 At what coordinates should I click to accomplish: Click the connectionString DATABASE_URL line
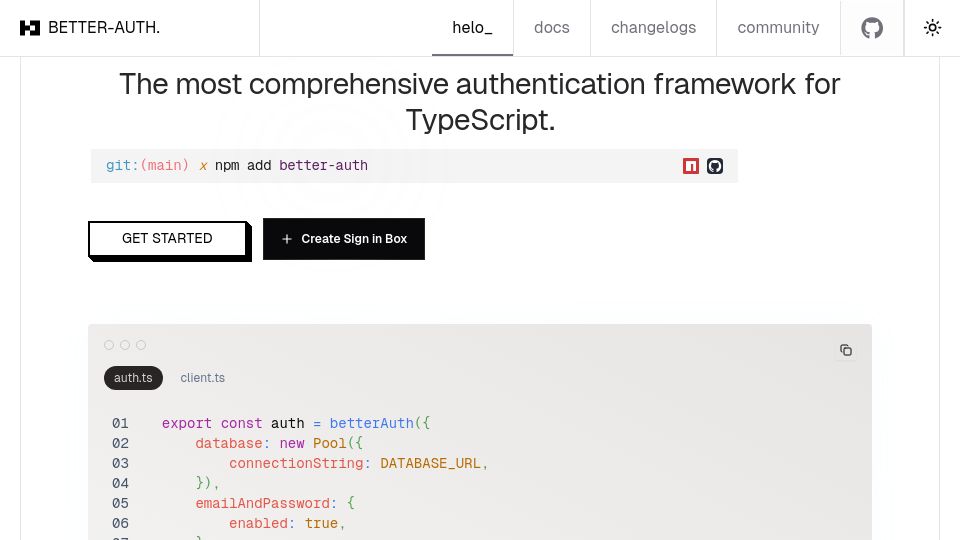click(359, 463)
